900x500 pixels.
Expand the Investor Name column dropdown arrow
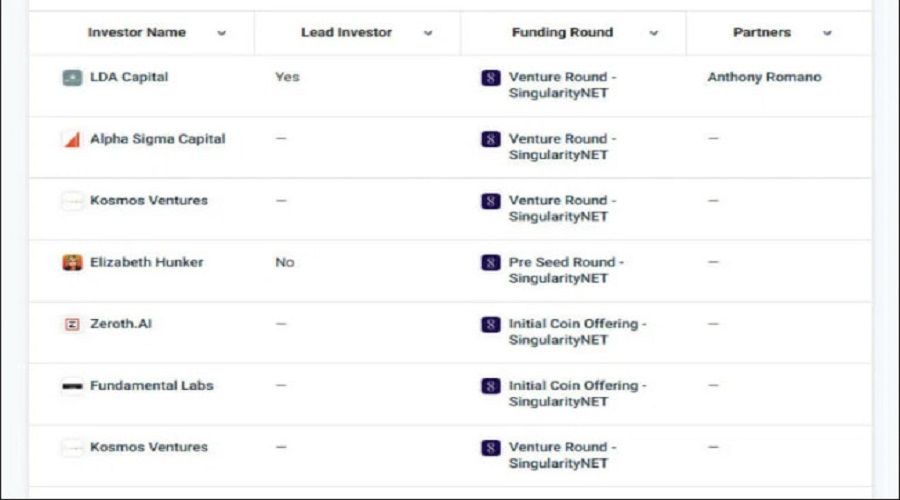click(222, 33)
